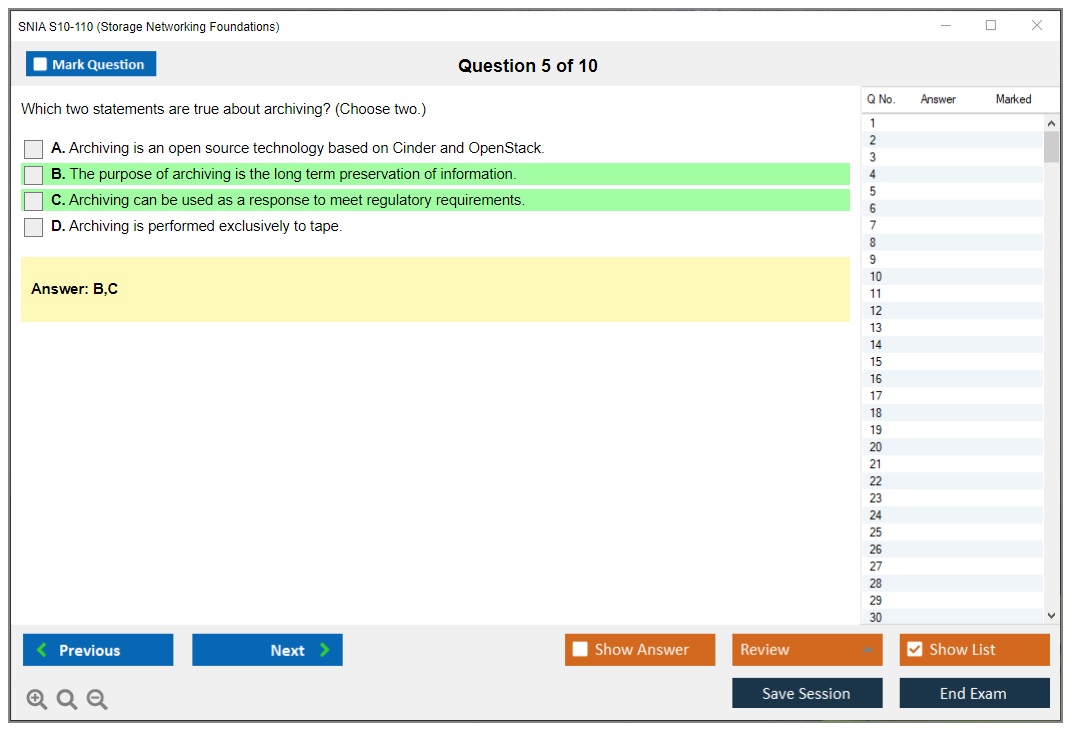The width and height of the screenshot is (1075, 735).
Task: Save the current exam session
Action: click(807, 693)
